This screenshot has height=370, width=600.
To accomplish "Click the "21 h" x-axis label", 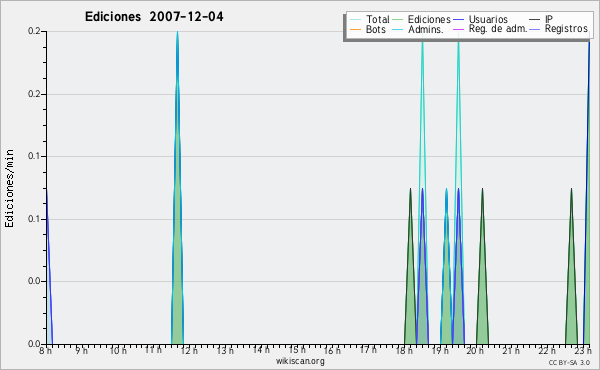I will 511,350.
